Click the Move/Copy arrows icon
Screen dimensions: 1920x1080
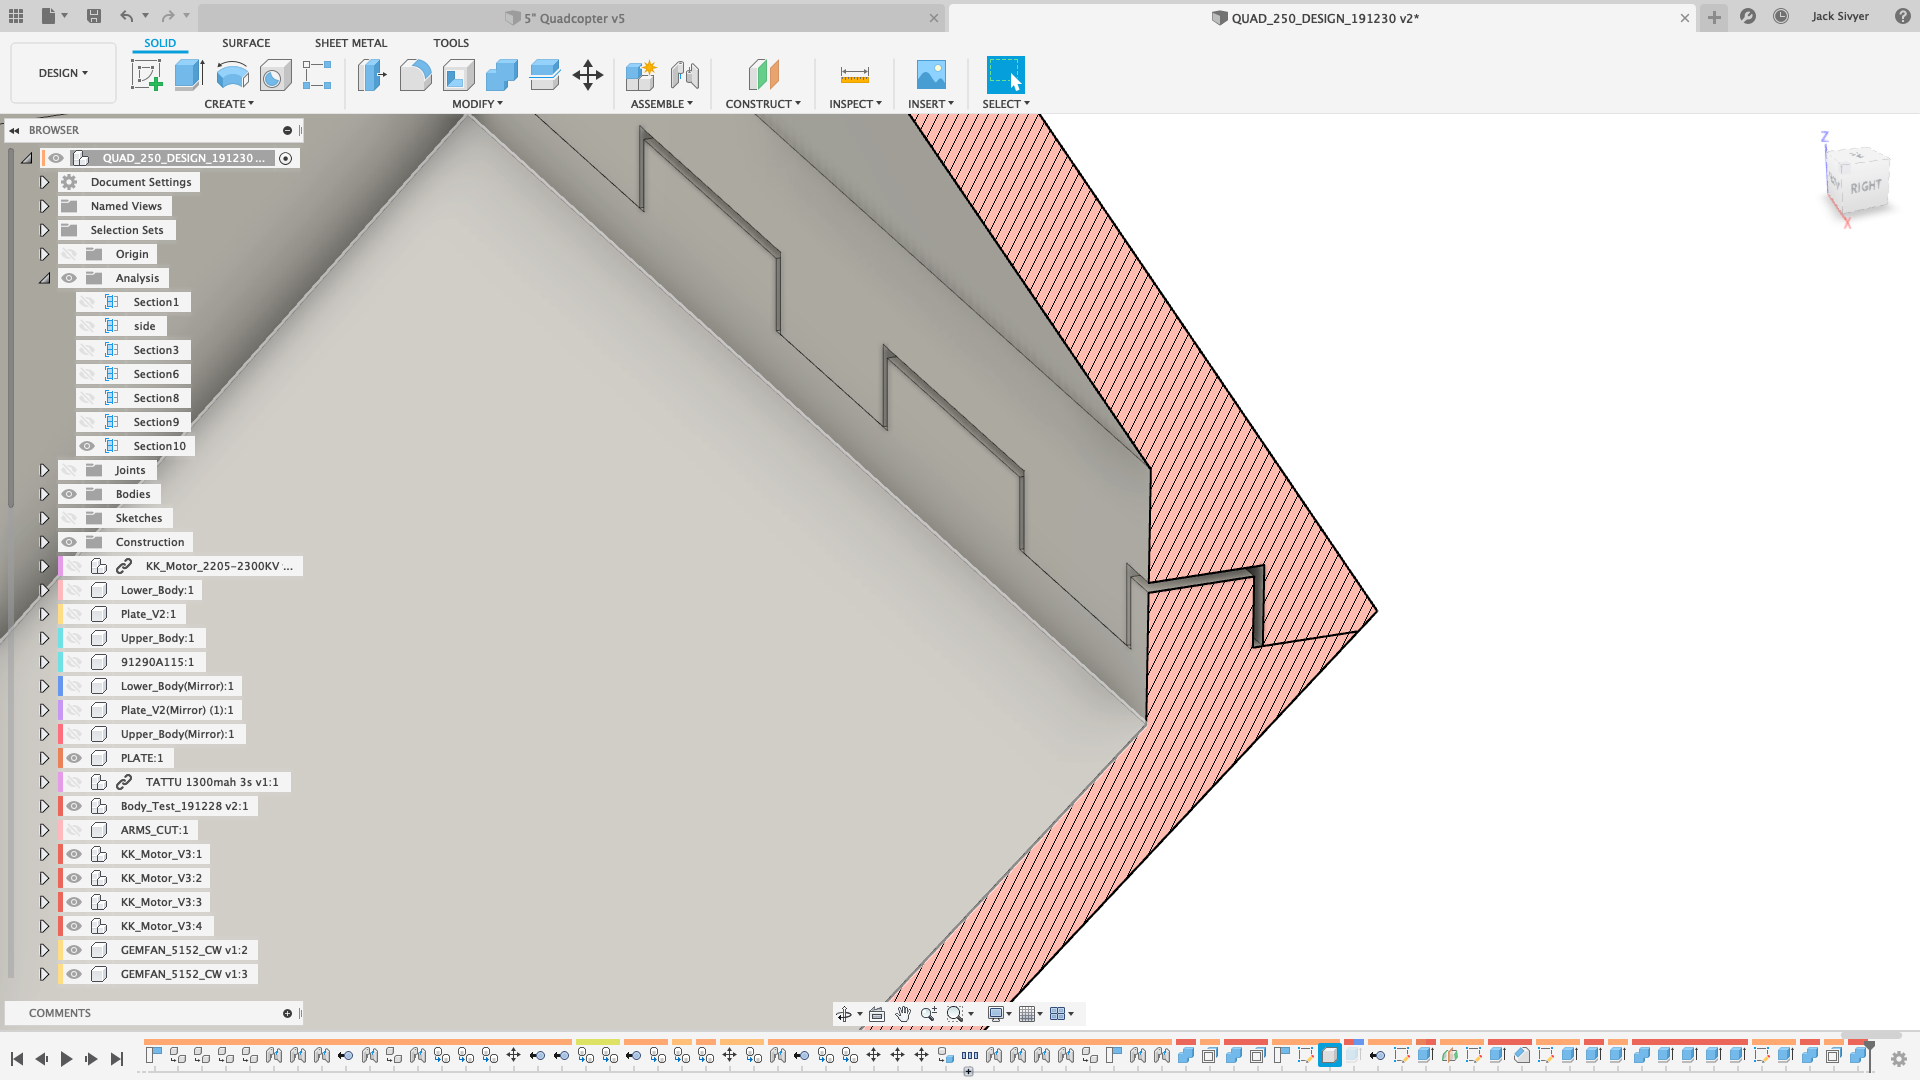pyautogui.click(x=587, y=75)
